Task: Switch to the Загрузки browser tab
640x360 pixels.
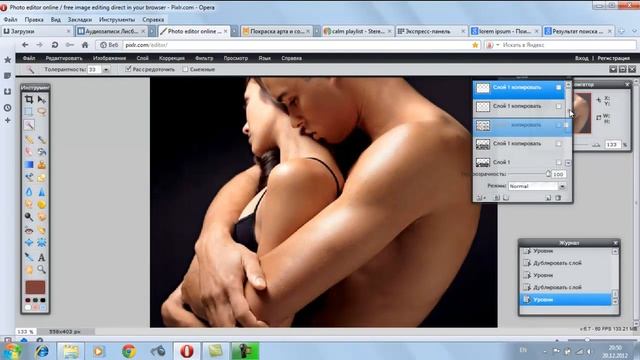Action: point(37,31)
